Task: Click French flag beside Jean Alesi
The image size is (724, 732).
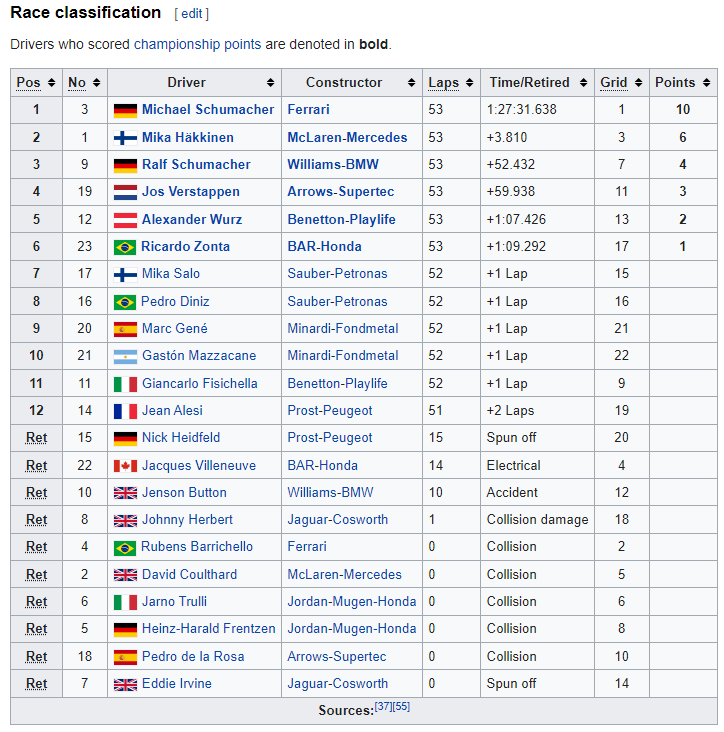Action: click(126, 411)
